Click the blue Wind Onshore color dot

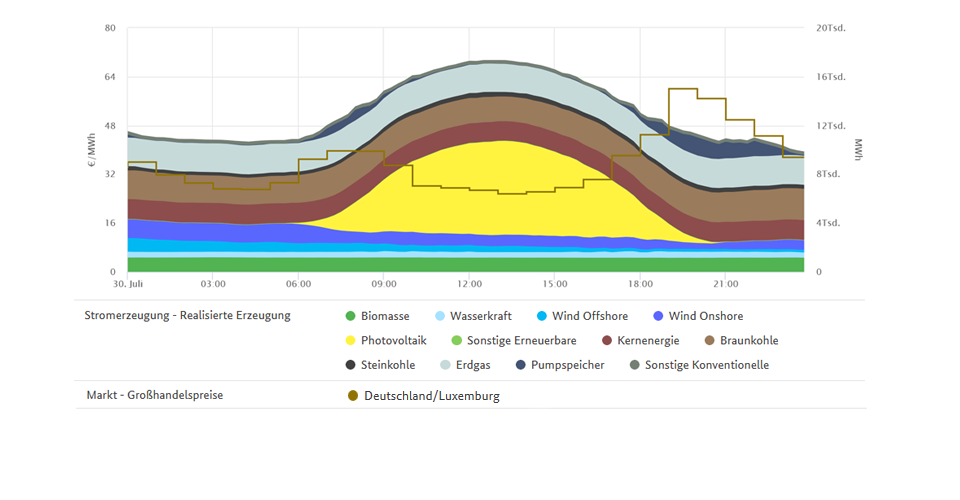click(658, 316)
